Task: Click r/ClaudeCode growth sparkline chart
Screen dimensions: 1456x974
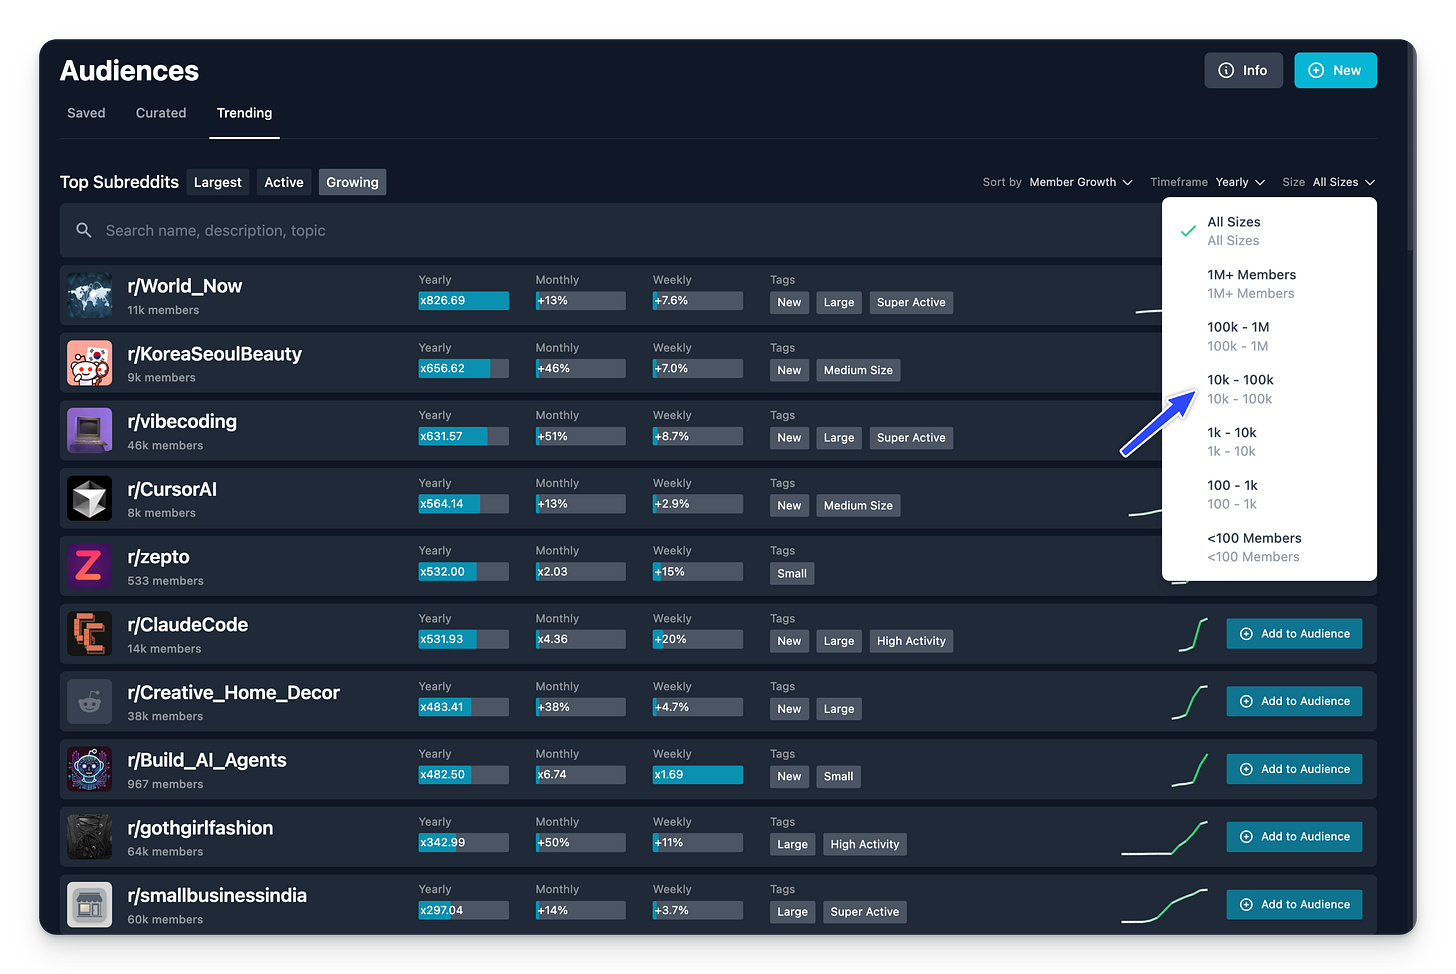Action: coord(1193,634)
